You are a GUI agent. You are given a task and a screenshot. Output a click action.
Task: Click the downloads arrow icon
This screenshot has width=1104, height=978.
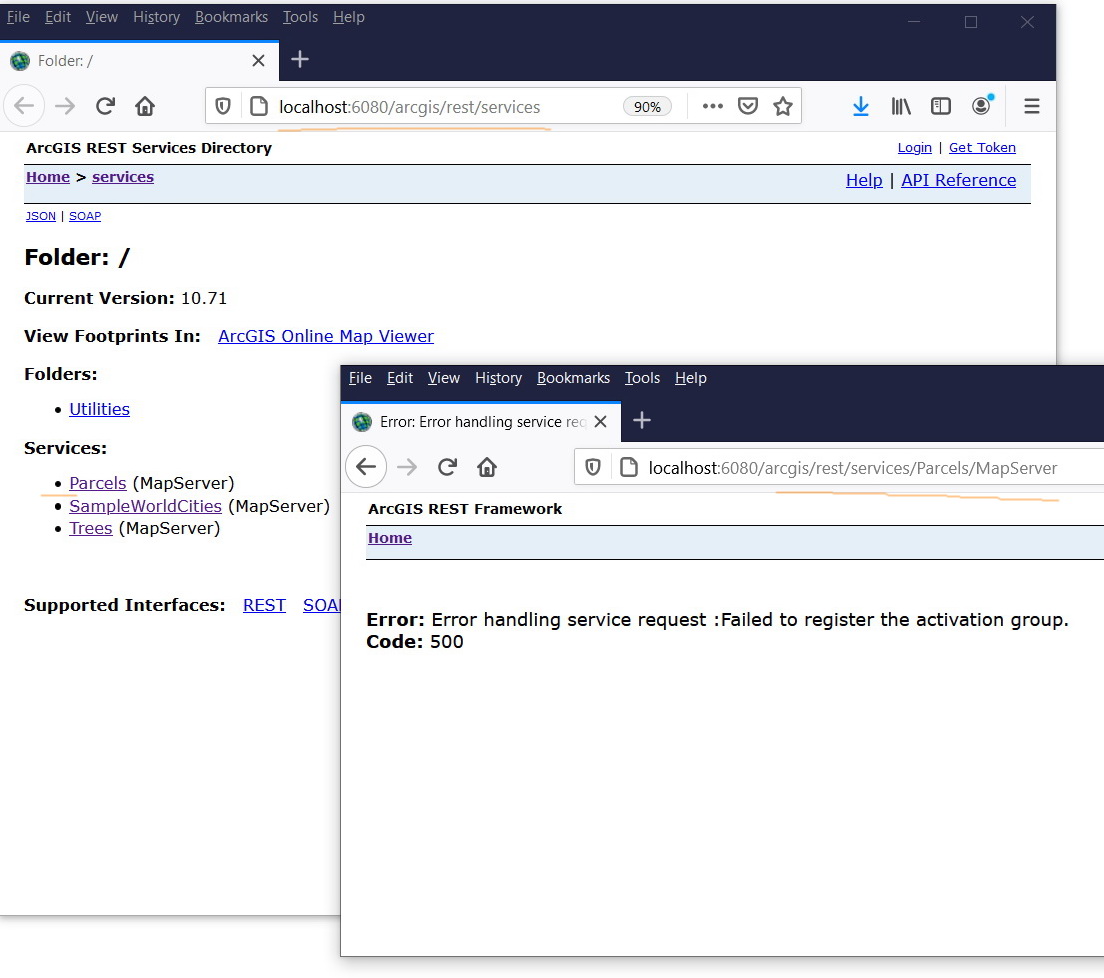[x=860, y=106]
